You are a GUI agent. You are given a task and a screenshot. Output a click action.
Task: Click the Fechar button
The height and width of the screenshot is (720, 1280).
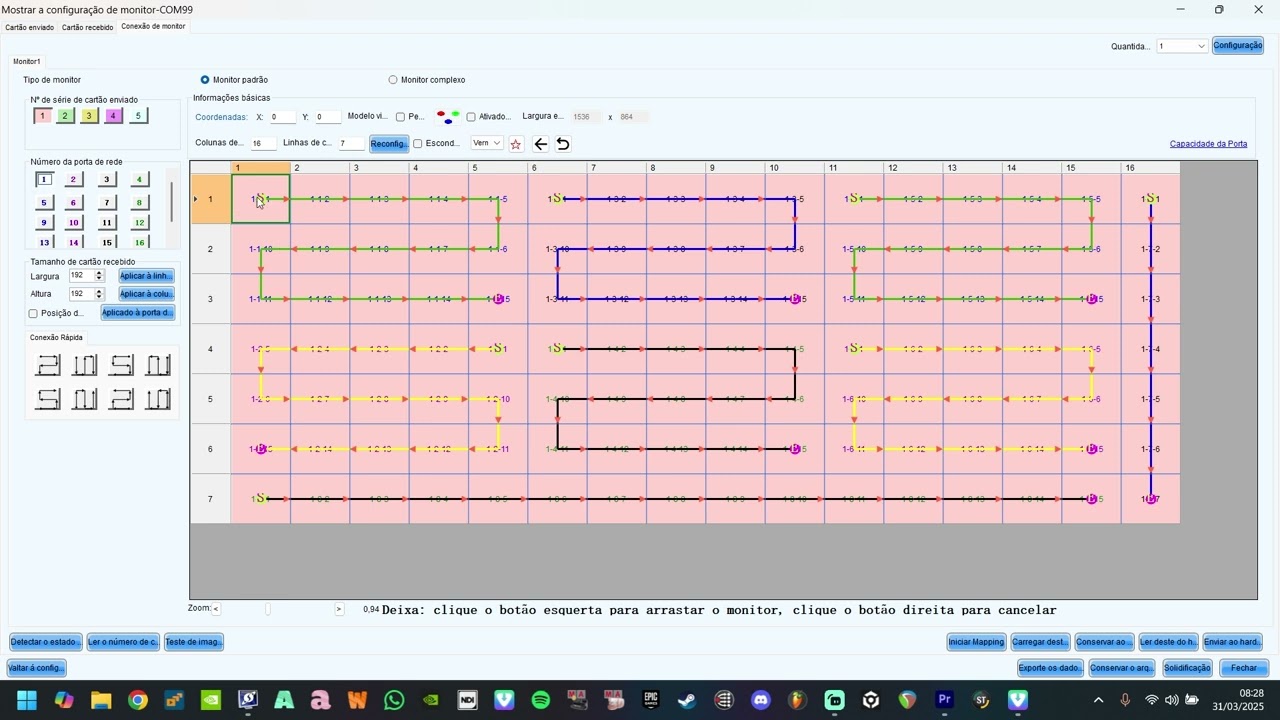point(1244,668)
